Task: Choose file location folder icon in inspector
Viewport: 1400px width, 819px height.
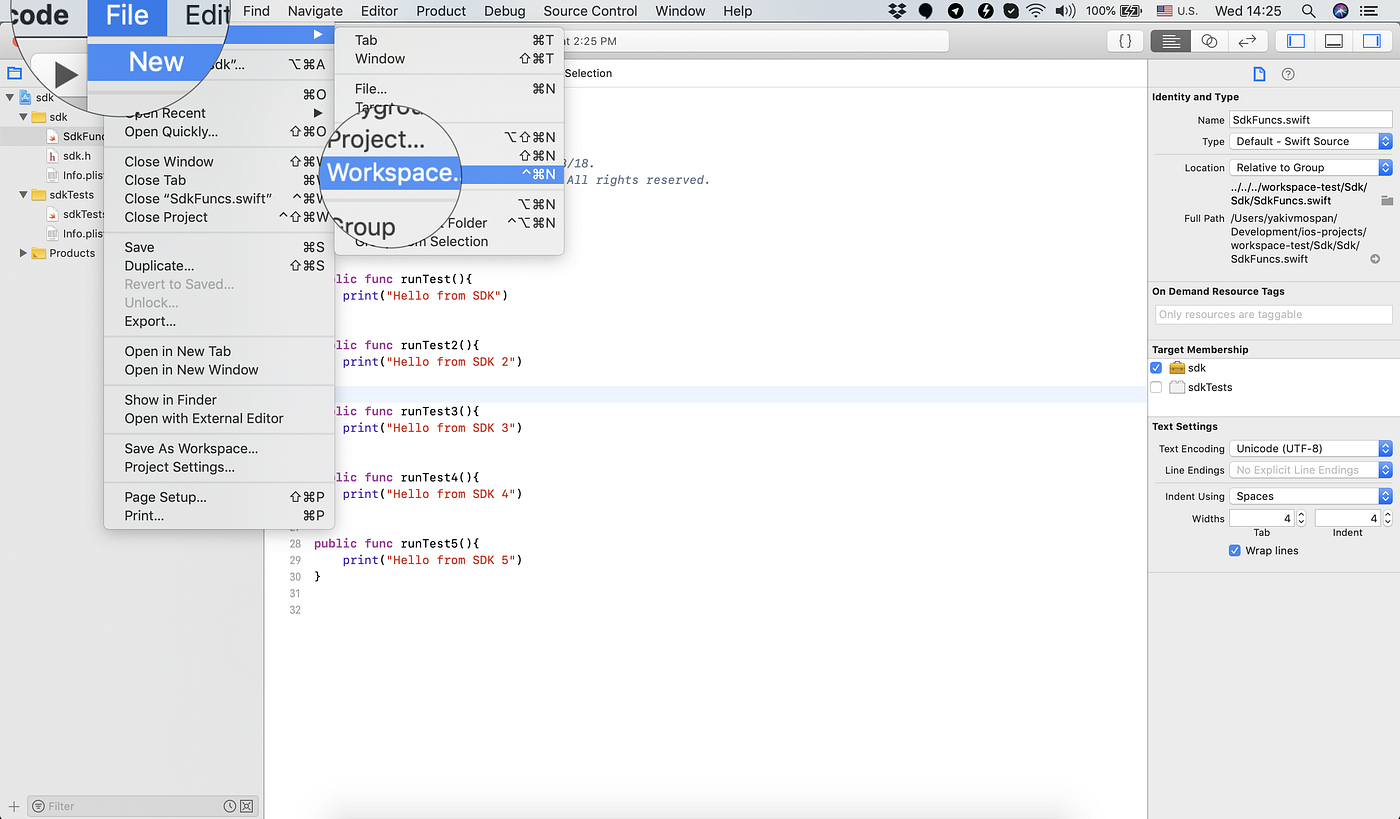Action: (x=1387, y=200)
